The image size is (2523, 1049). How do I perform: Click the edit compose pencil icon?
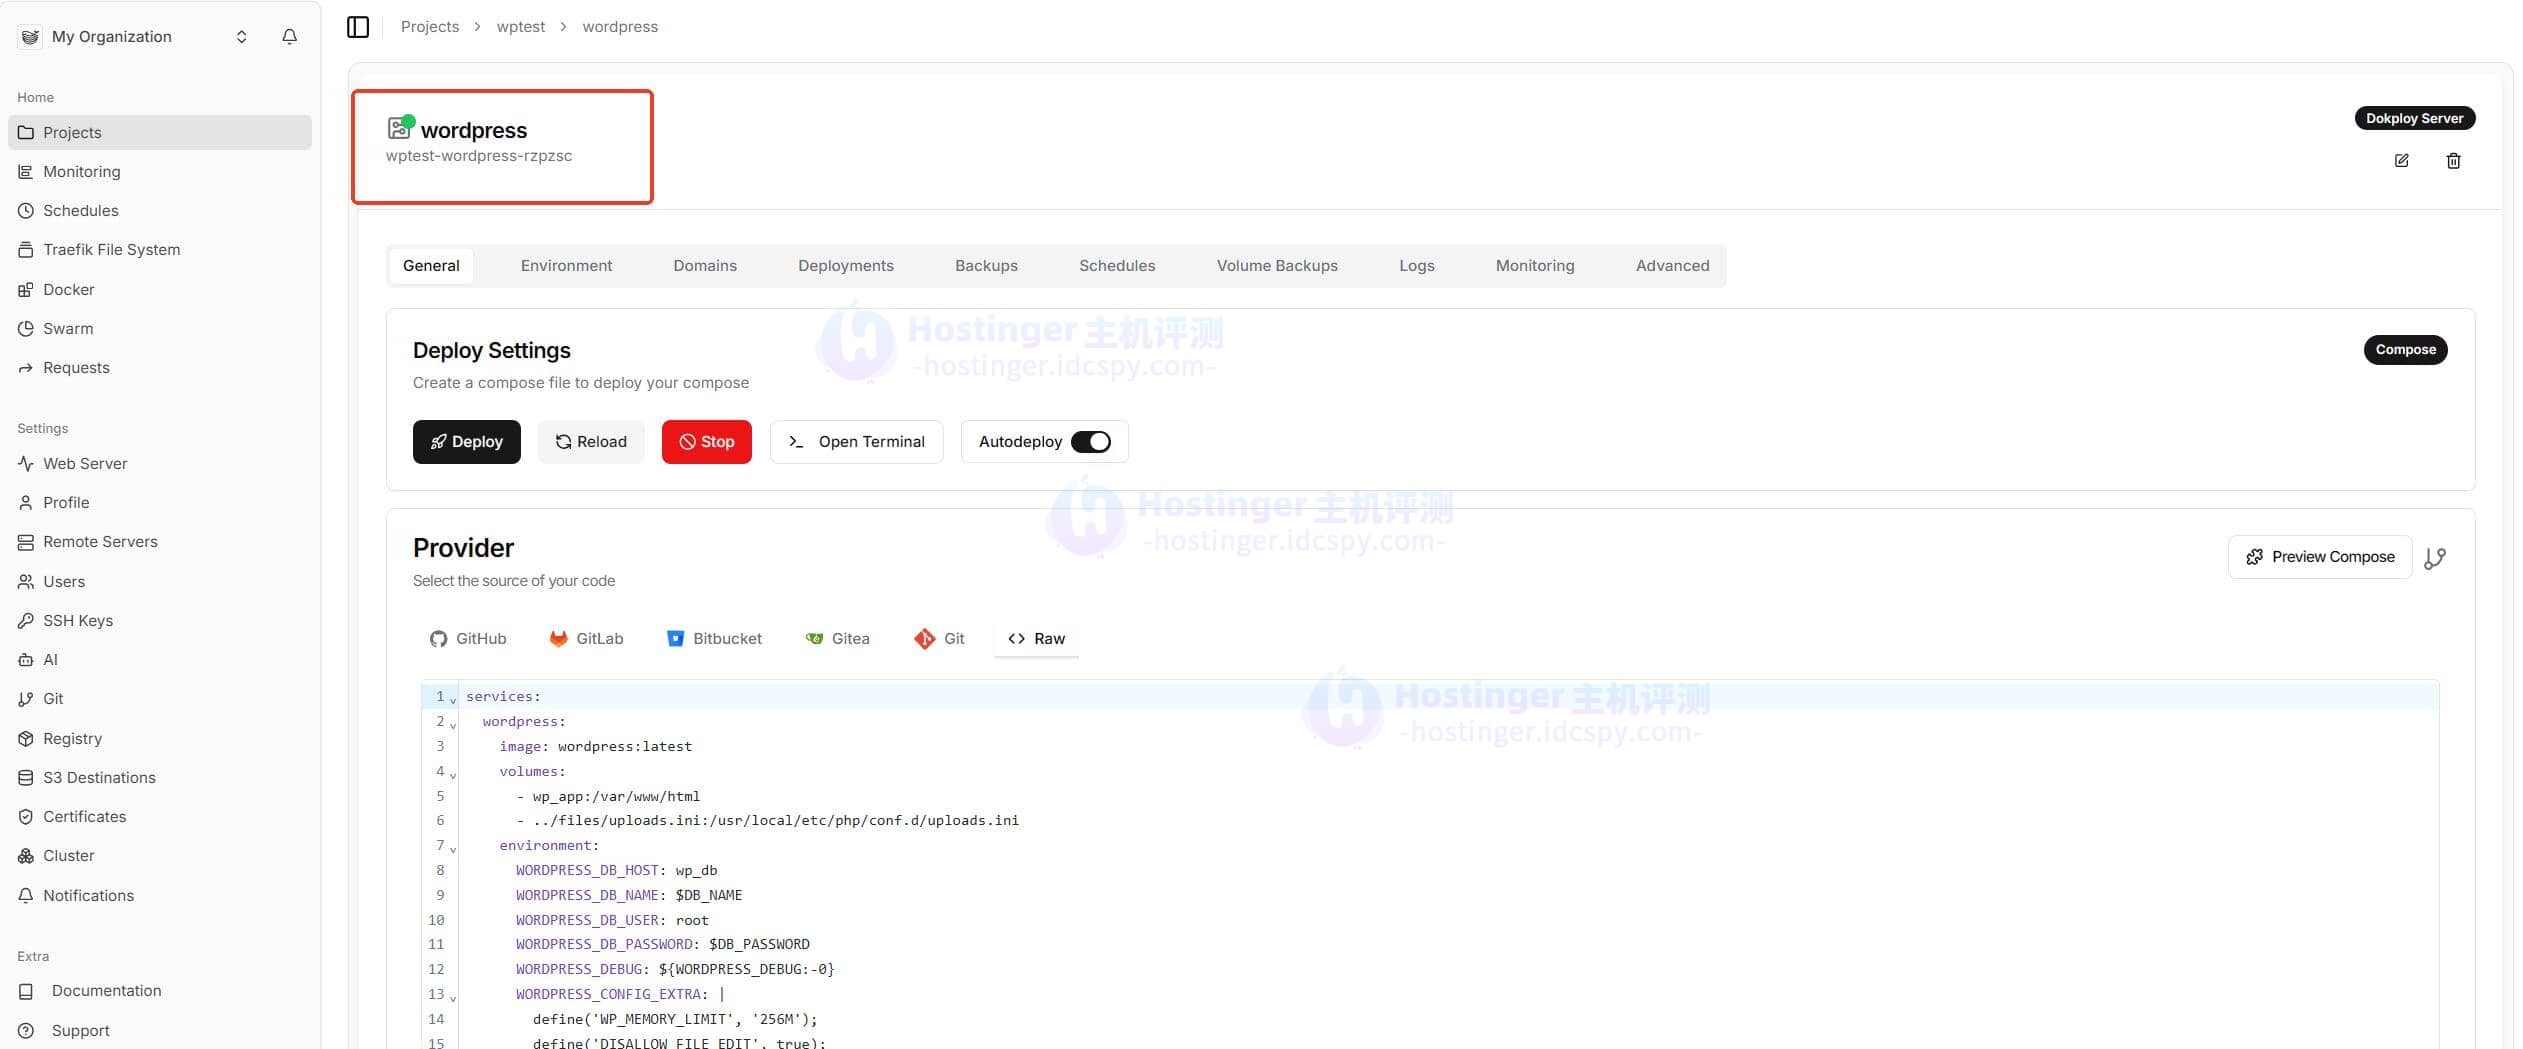point(2401,161)
